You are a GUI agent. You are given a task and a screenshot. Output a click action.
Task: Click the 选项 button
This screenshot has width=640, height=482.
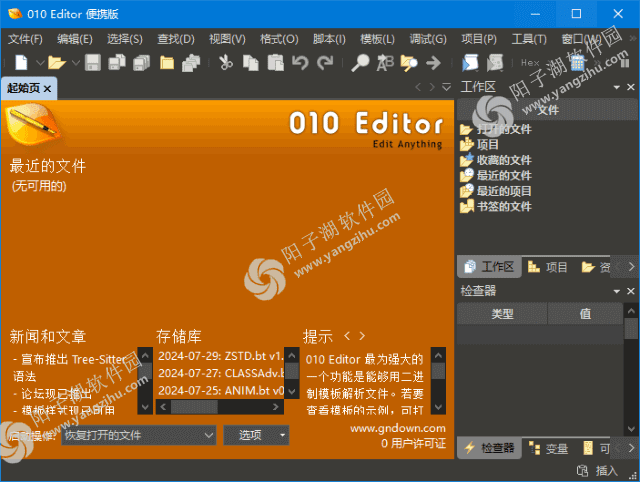pyautogui.click(x=256, y=435)
